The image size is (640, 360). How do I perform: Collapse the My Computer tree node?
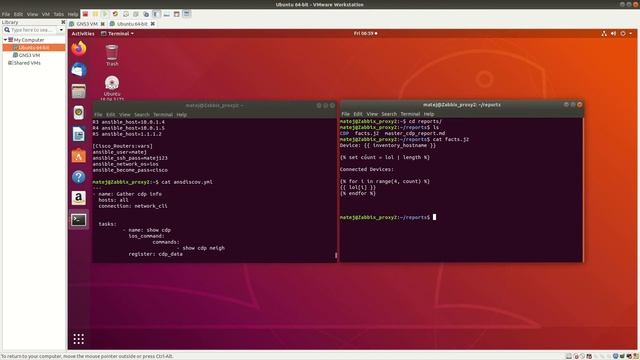[5, 40]
